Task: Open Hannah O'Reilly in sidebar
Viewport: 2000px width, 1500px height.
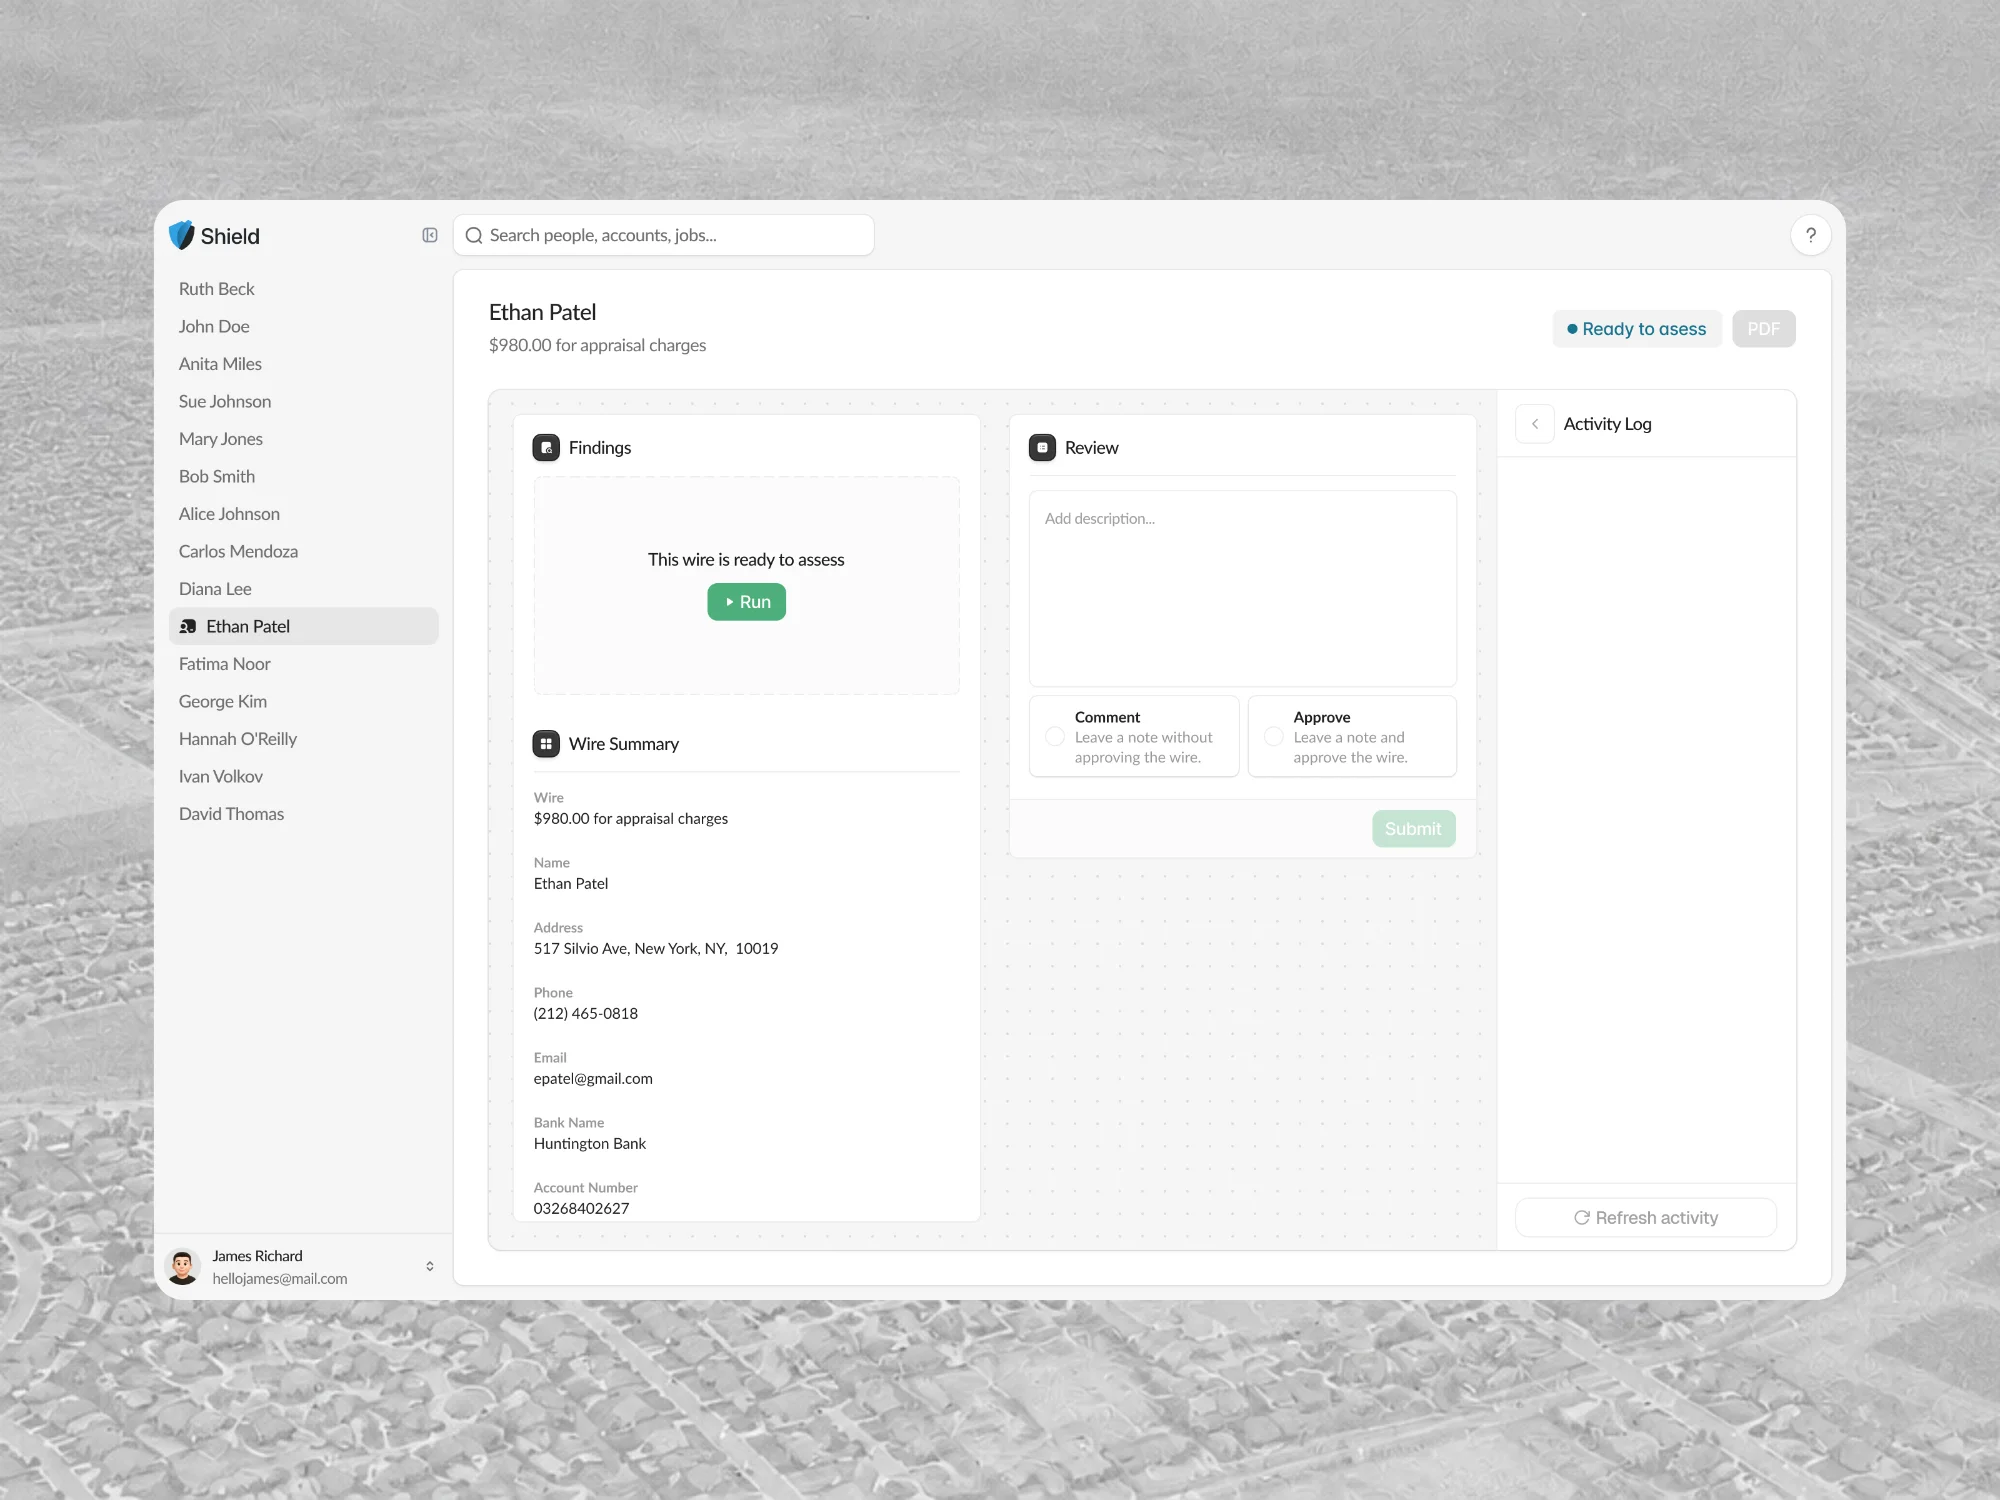Action: 238,739
